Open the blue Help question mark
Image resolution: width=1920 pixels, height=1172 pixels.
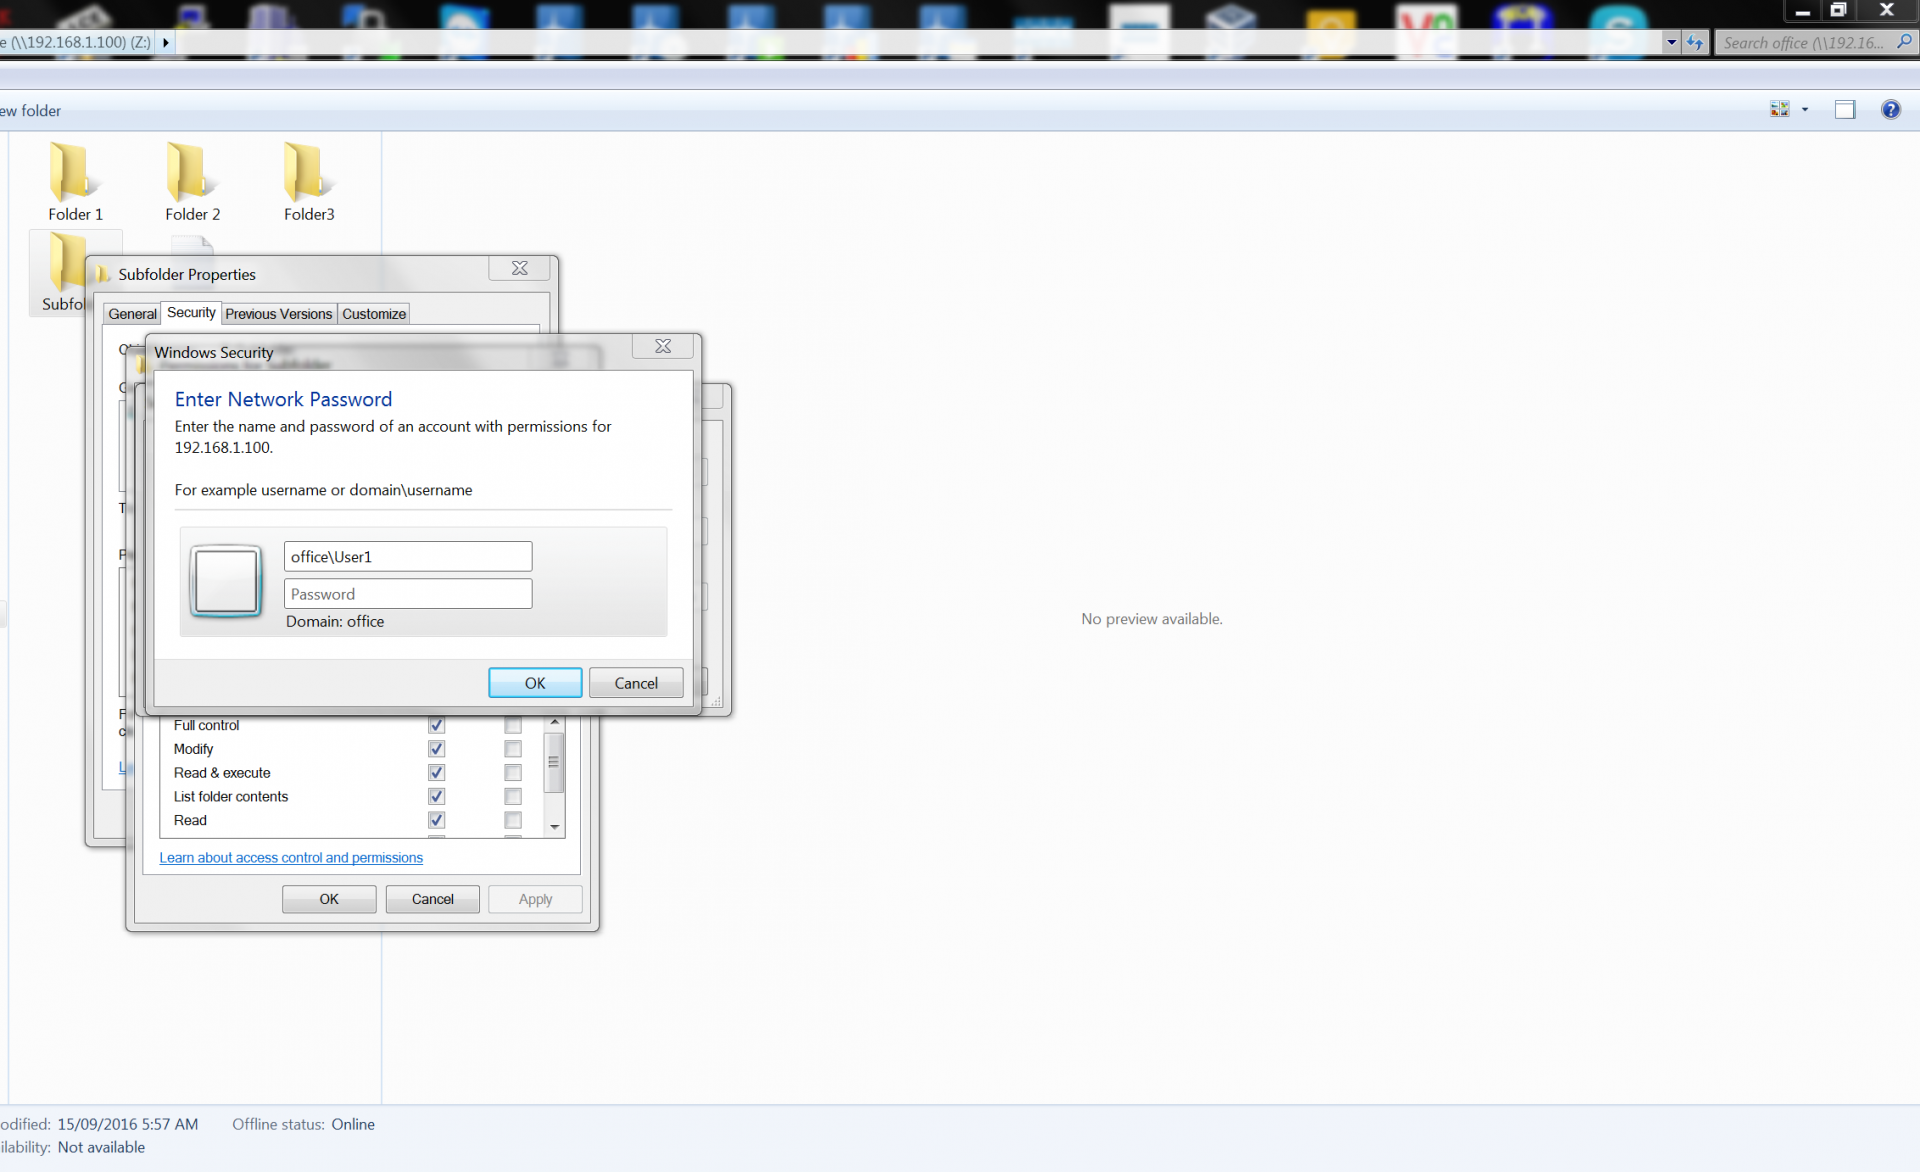(x=1890, y=110)
